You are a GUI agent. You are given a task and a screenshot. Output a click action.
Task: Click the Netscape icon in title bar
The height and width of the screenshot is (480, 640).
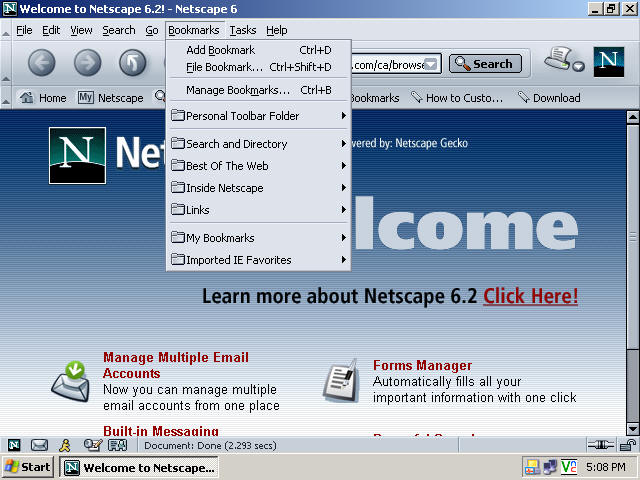(x=10, y=9)
